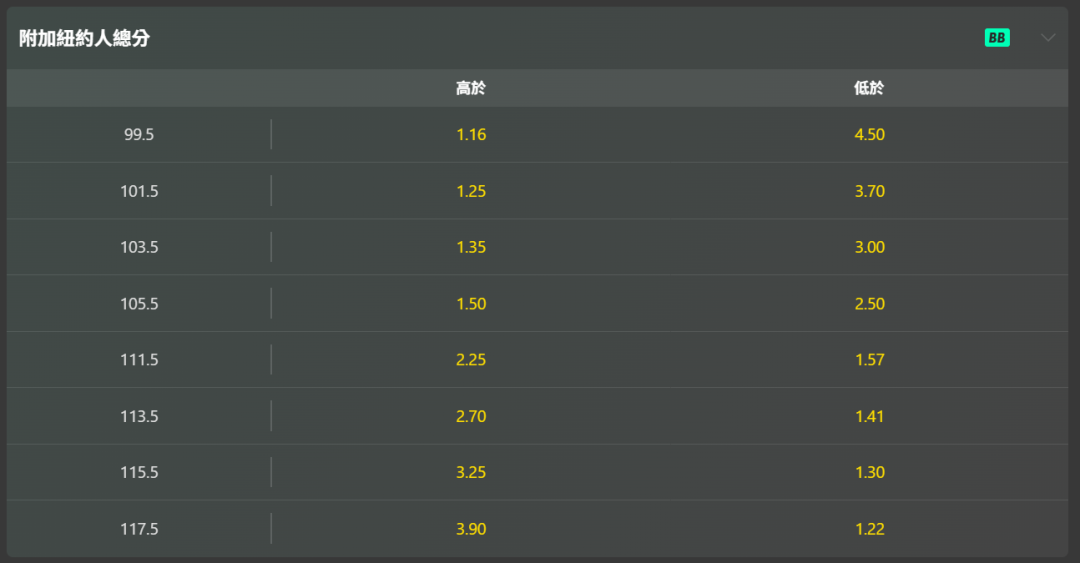
Task: Select 低於 99.5 odds 4.50
Action: [x=869, y=134]
